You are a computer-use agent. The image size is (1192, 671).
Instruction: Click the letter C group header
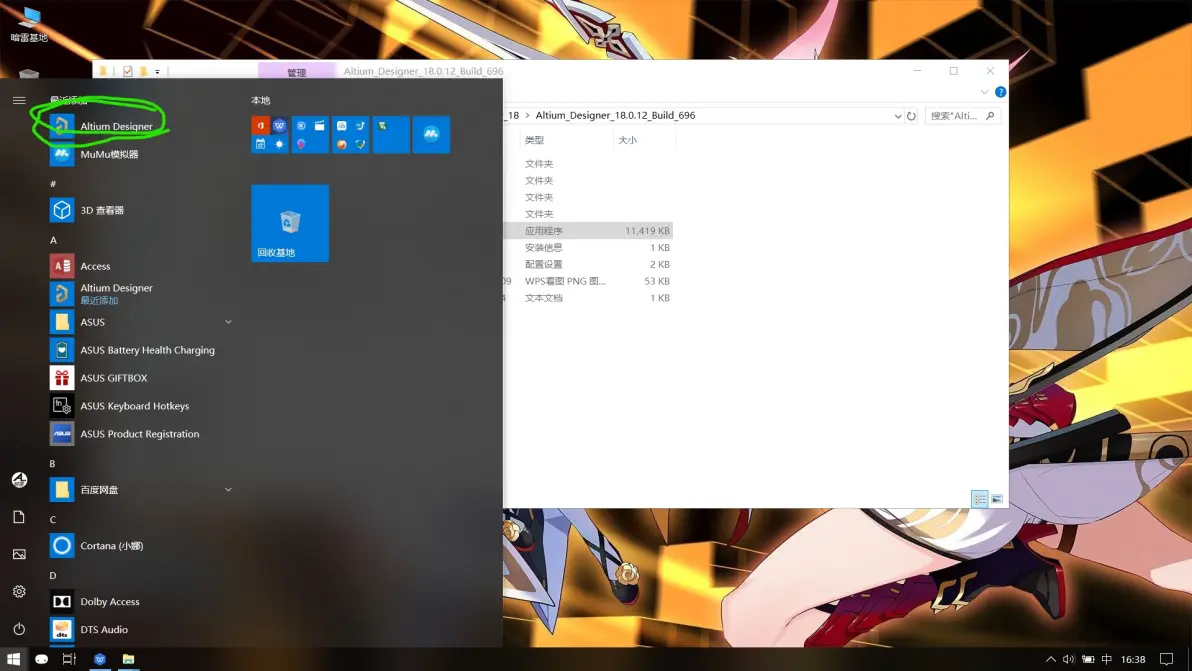click(52, 520)
